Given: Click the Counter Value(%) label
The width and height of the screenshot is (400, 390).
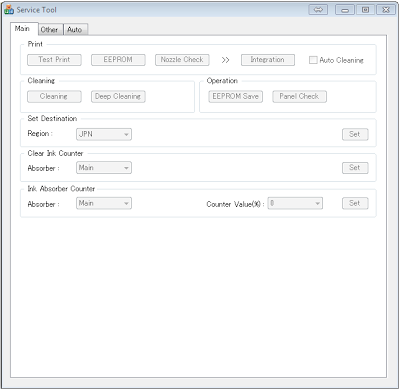Looking at the screenshot, I should tap(235, 204).
